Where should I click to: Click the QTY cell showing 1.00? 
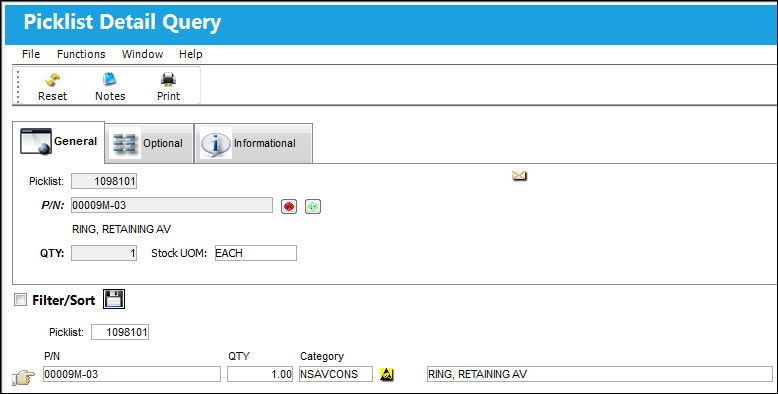(260, 374)
